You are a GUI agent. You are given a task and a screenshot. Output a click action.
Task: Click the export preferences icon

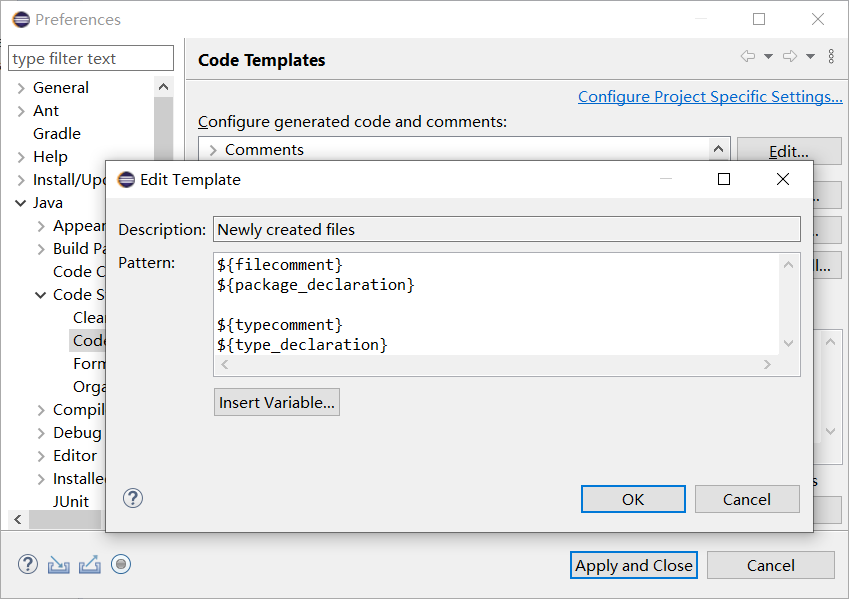click(89, 564)
